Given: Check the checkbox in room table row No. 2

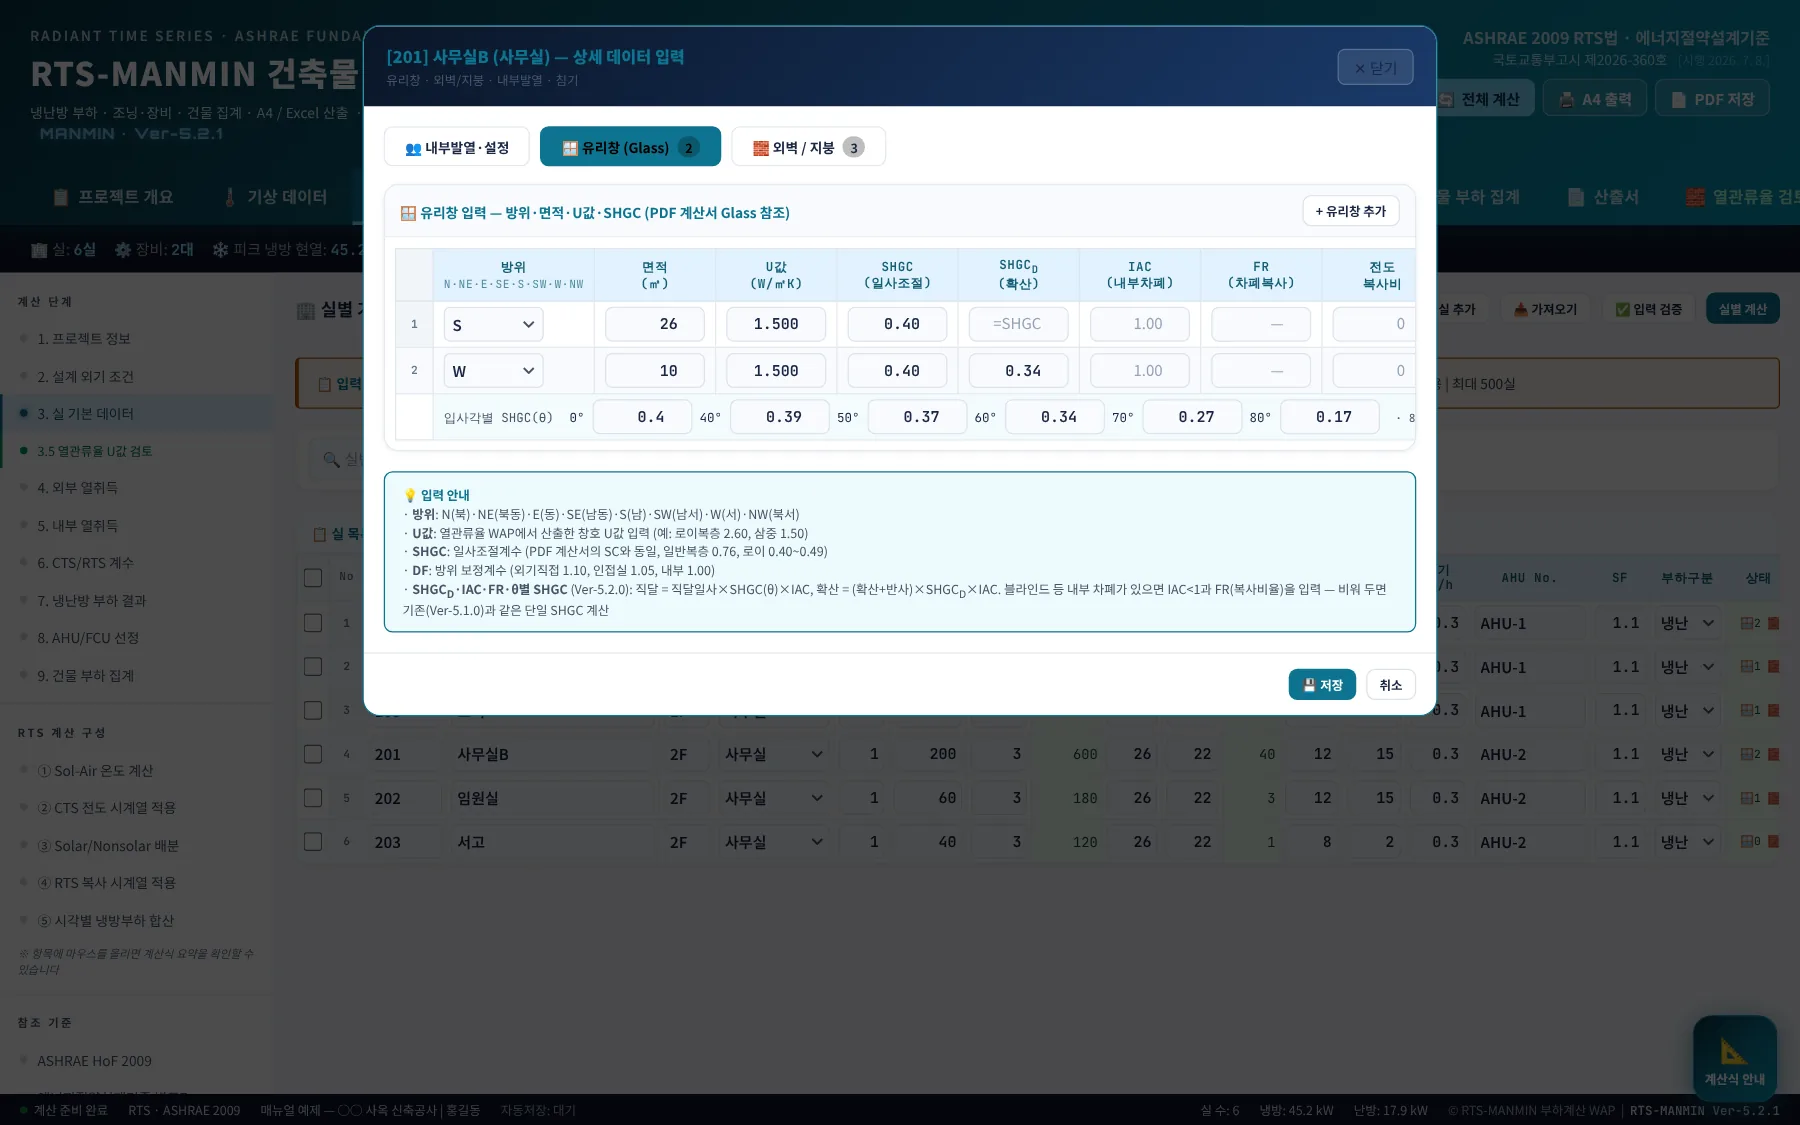Looking at the screenshot, I should coord(313,666).
